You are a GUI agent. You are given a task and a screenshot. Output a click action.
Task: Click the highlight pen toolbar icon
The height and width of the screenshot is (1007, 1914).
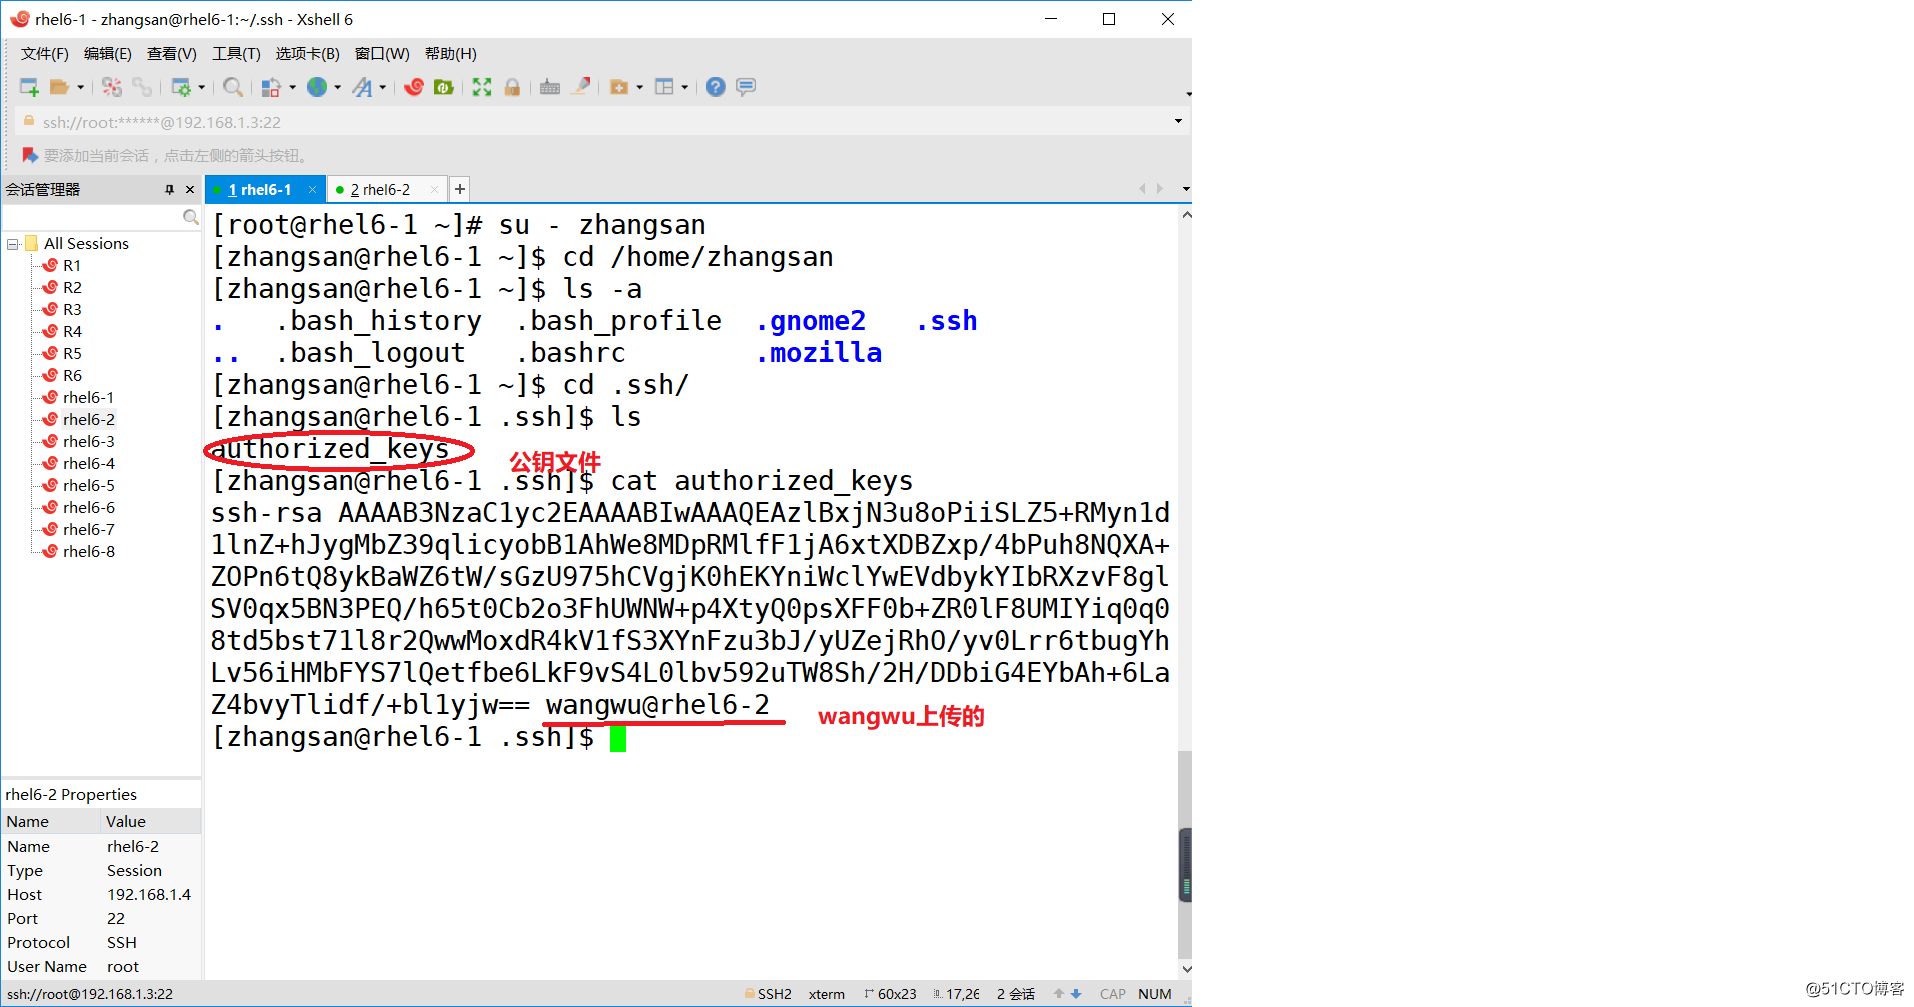tap(580, 87)
